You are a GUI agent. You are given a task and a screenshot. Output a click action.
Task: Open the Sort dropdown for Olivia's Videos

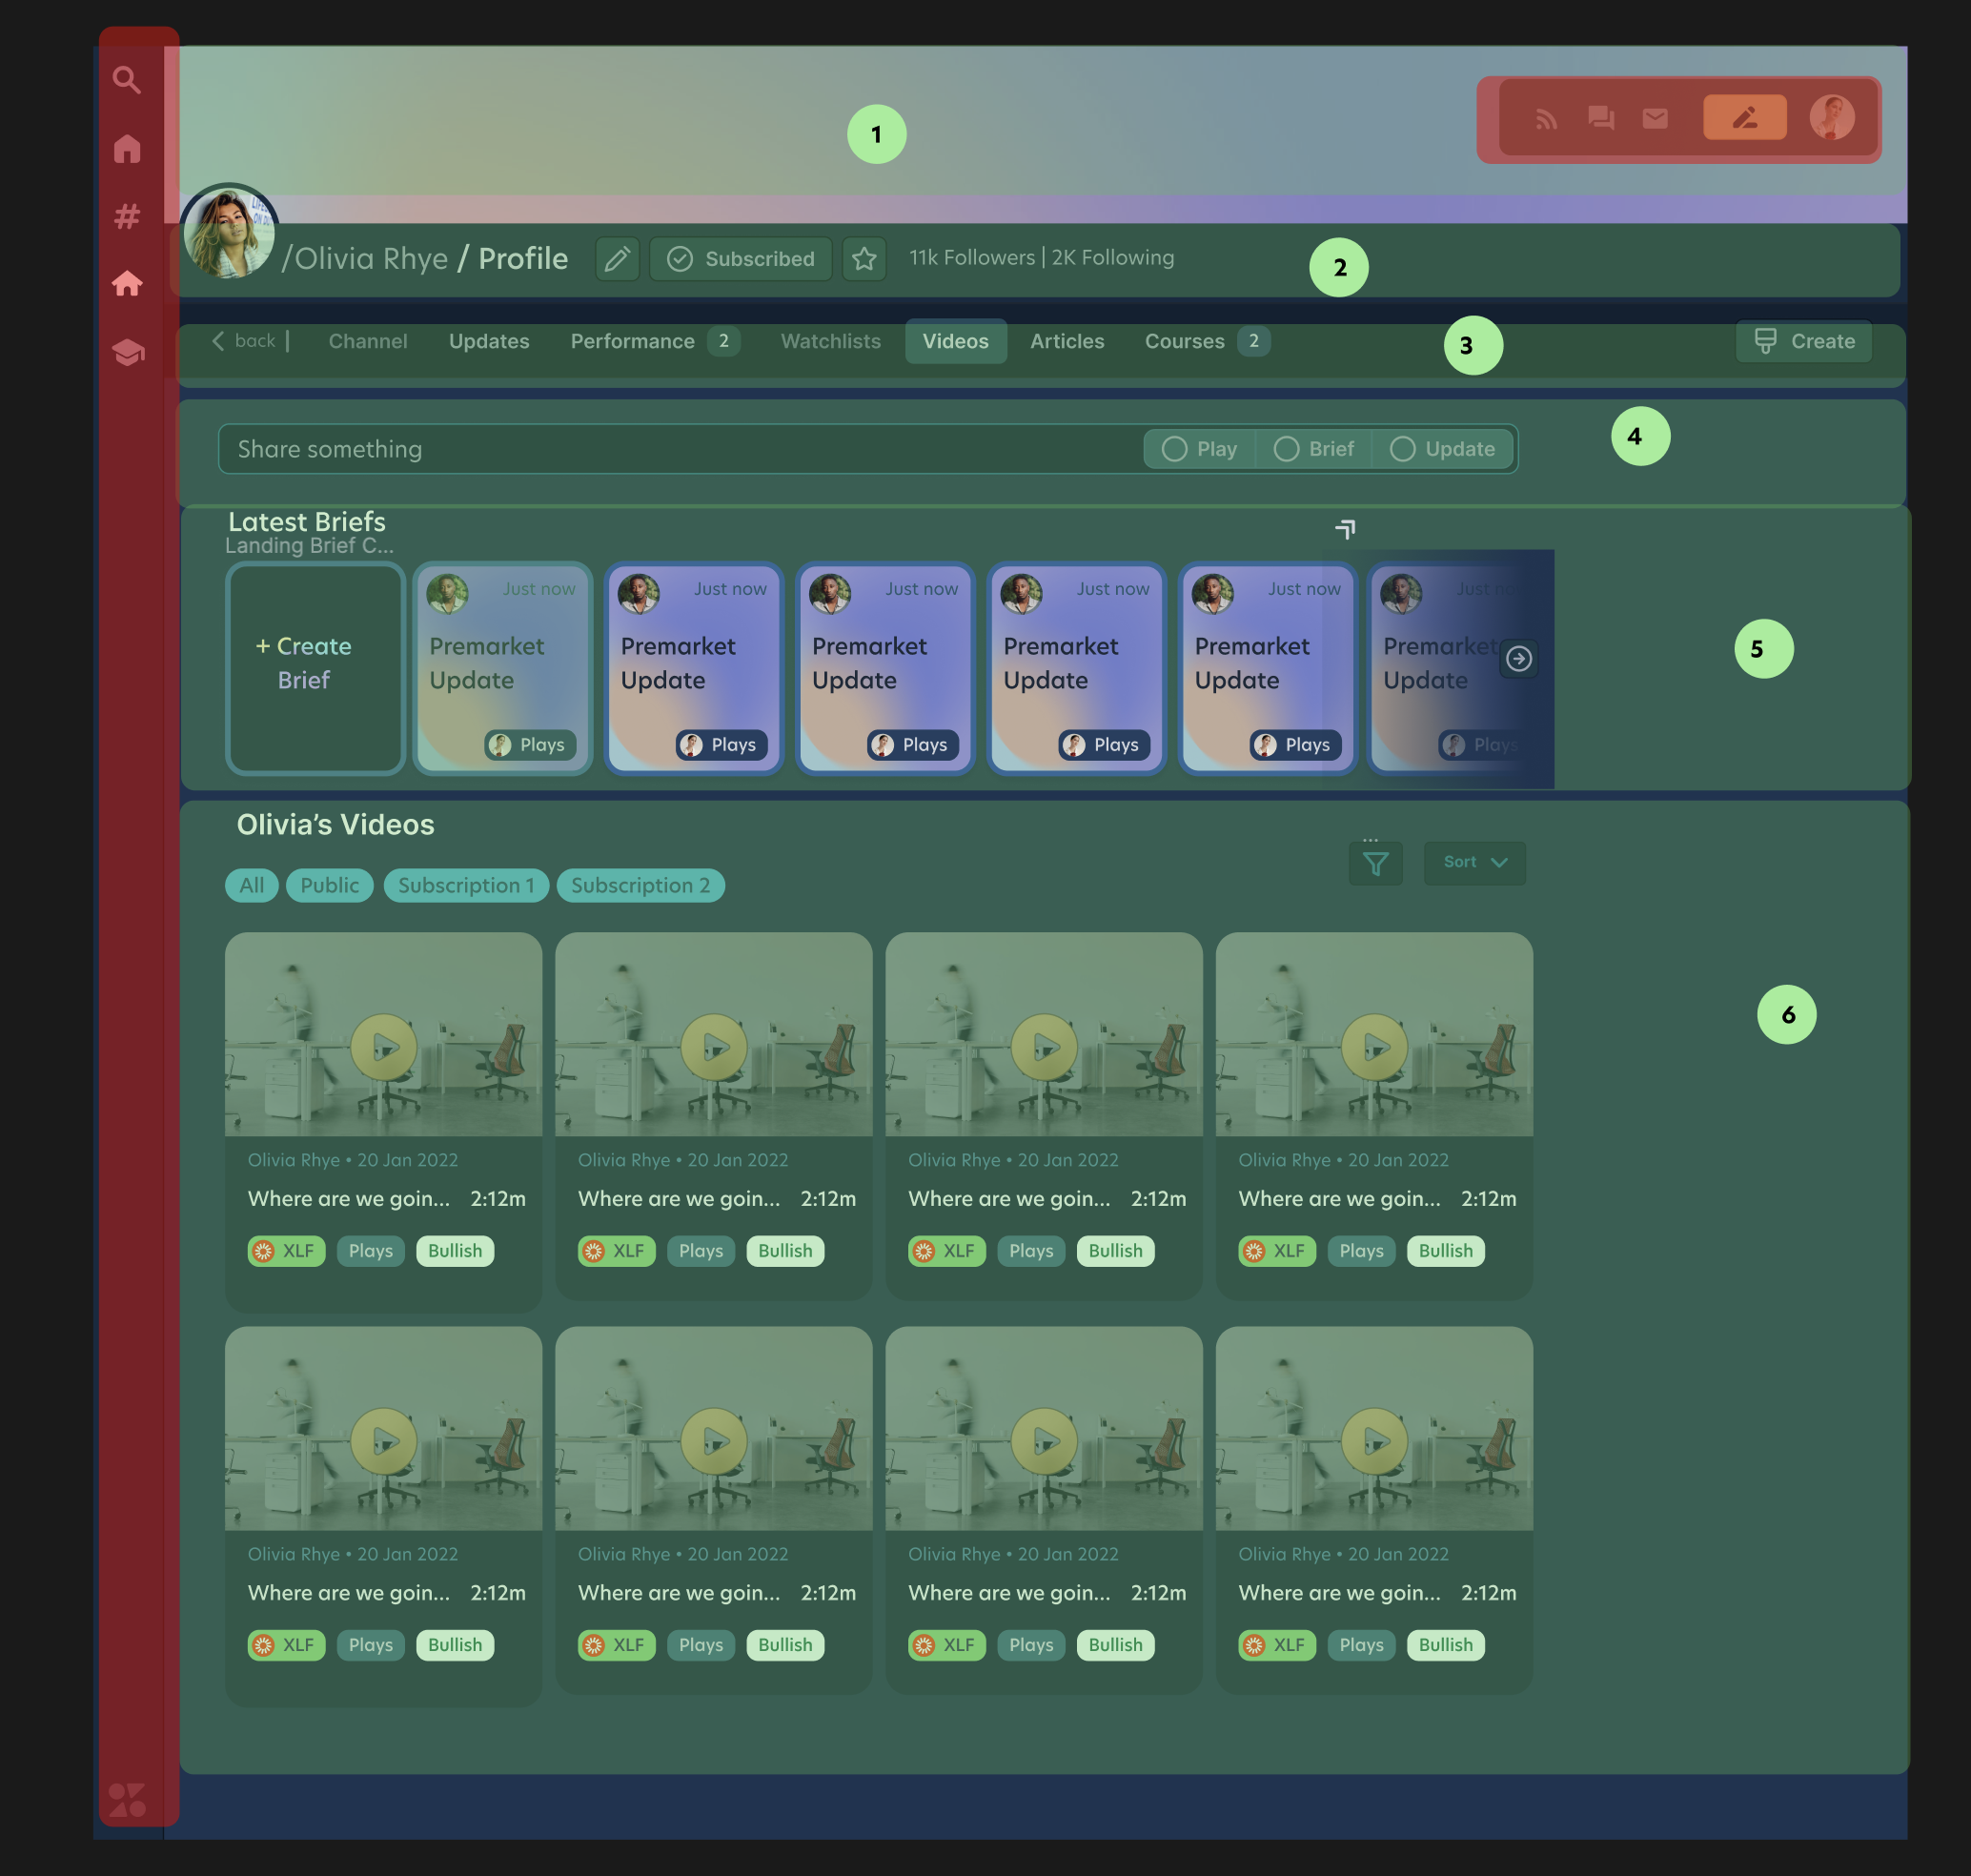click(1474, 862)
